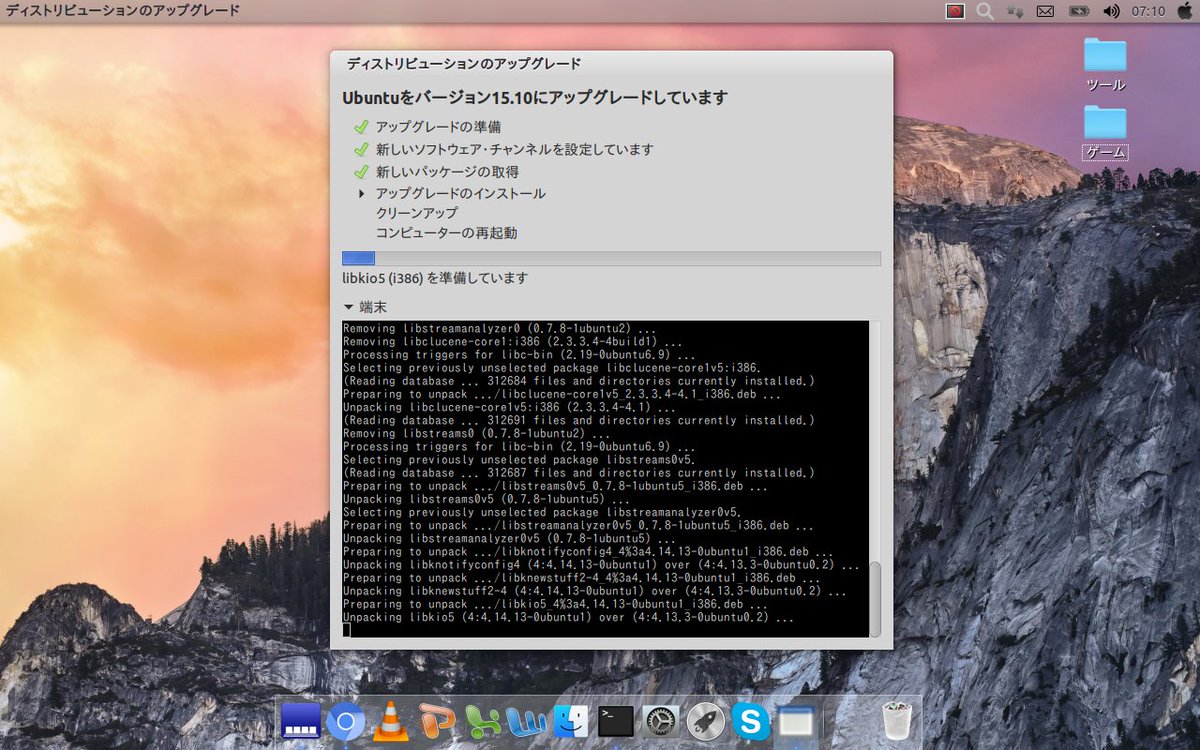
Task: Click the コンピューターの再起動 step
Action: tap(446, 233)
